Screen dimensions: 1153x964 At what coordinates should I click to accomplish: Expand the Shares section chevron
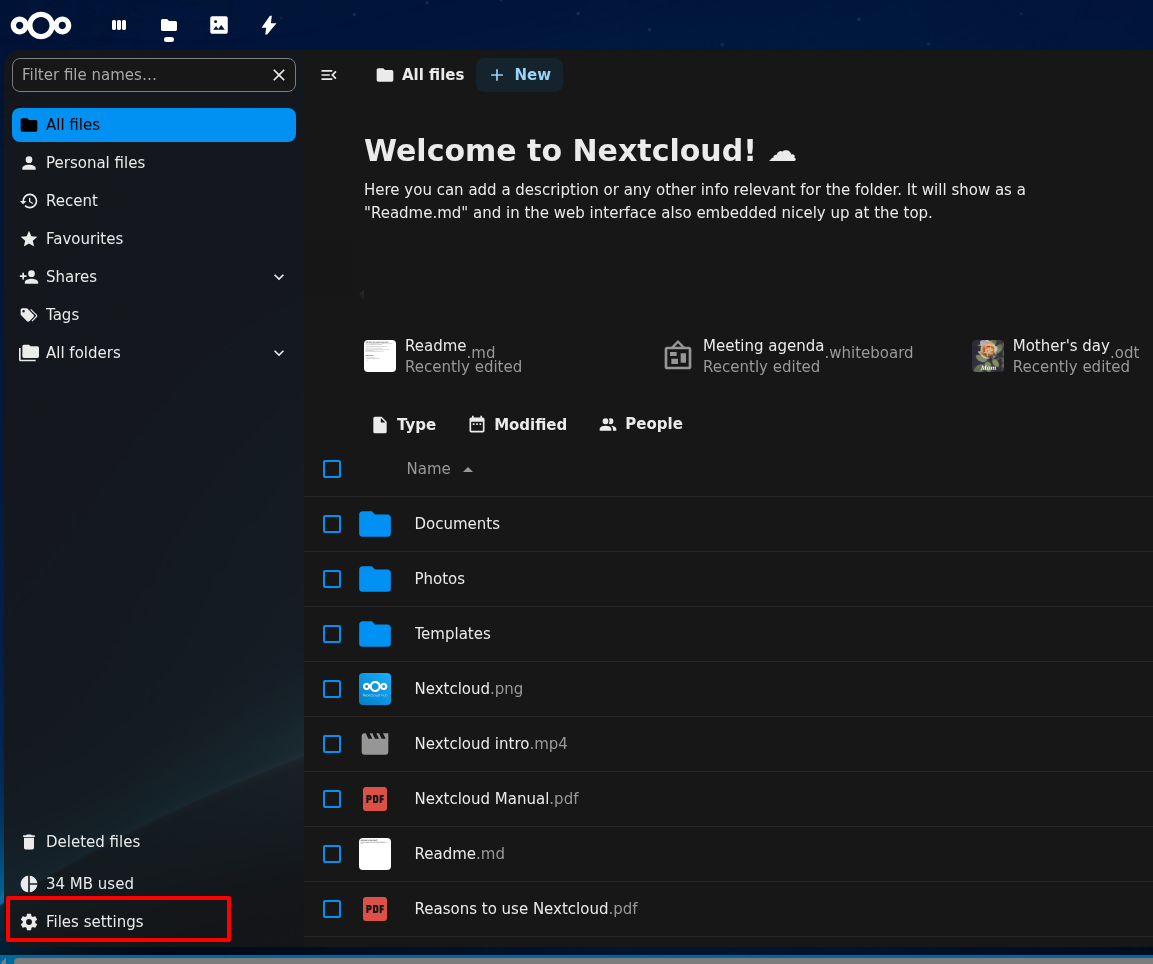pyautogui.click(x=279, y=277)
